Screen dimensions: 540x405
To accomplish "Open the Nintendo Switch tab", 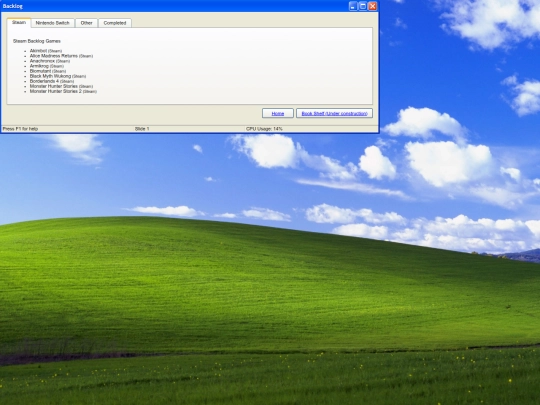I will click(52, 23).
